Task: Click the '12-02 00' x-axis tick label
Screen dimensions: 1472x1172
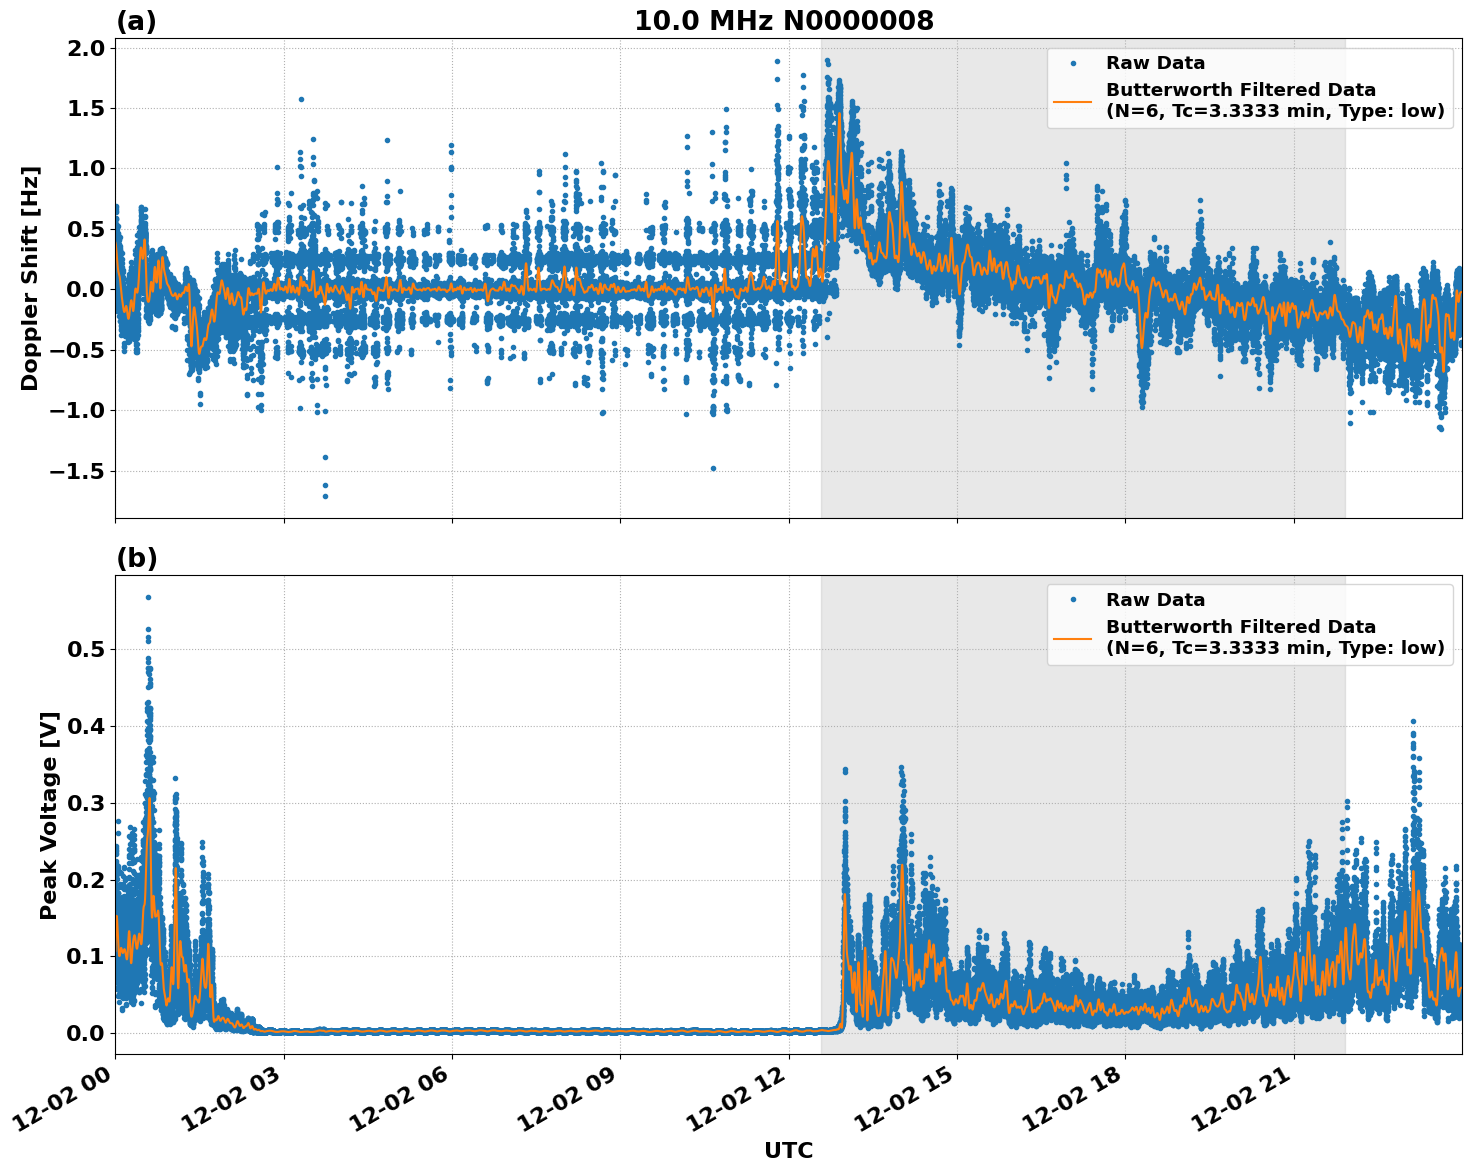Action: pos(62,1098)
